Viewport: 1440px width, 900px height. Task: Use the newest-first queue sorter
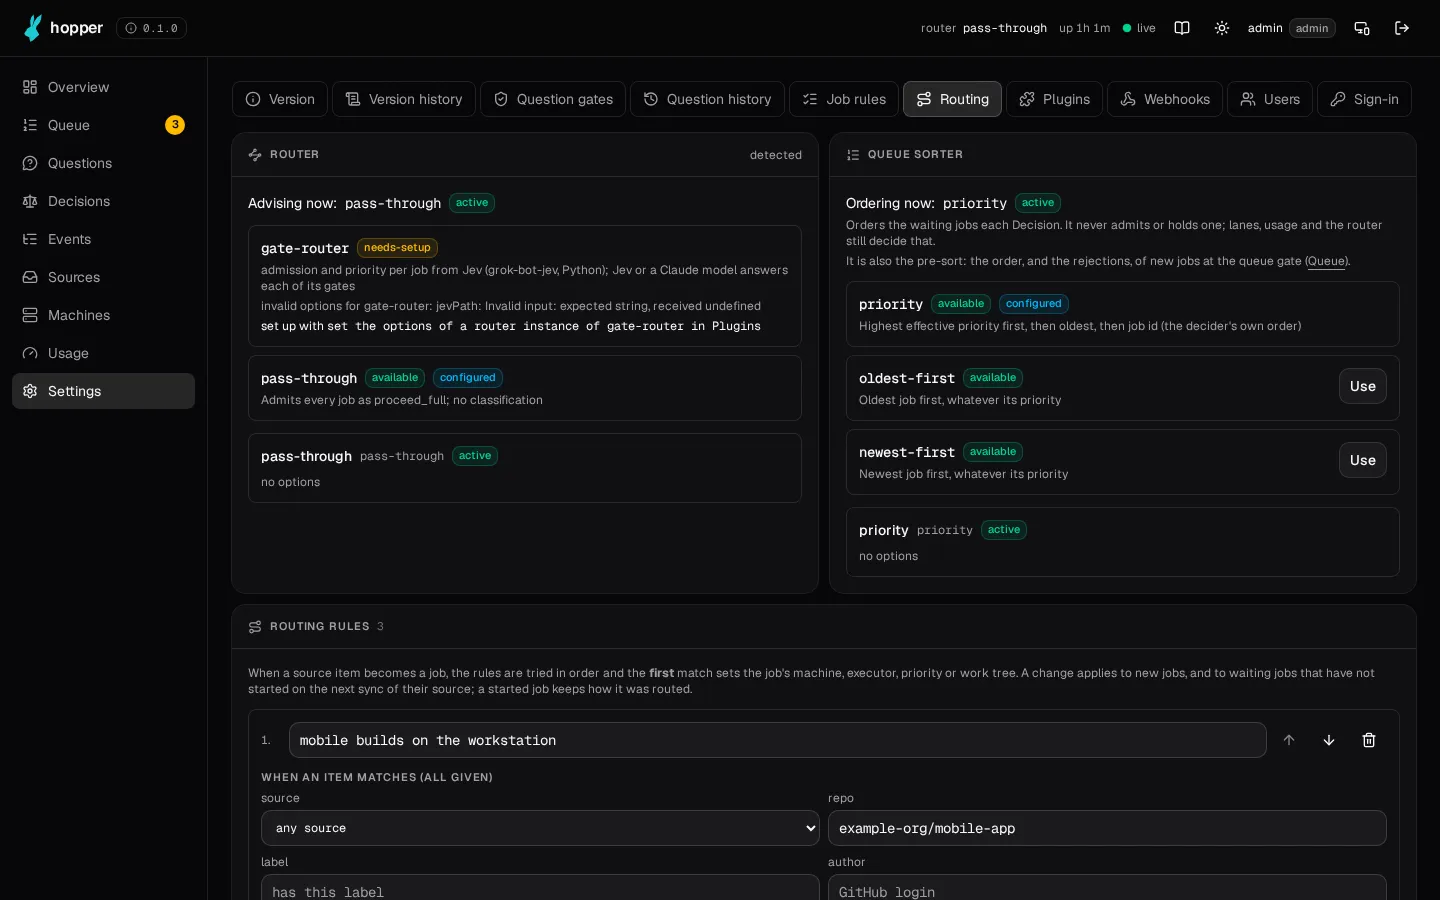click(1363, 460)
